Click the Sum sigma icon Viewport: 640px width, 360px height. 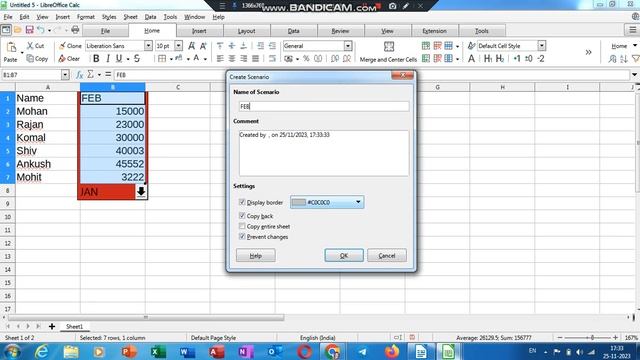(x=91, y=75)
